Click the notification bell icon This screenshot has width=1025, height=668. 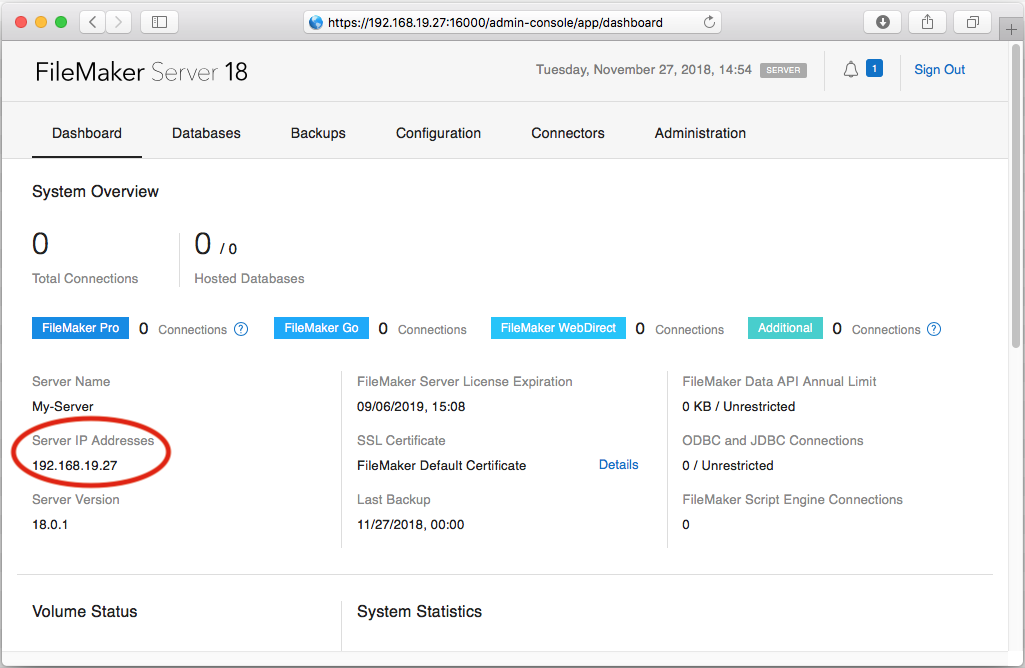click(x=850, y=69)
